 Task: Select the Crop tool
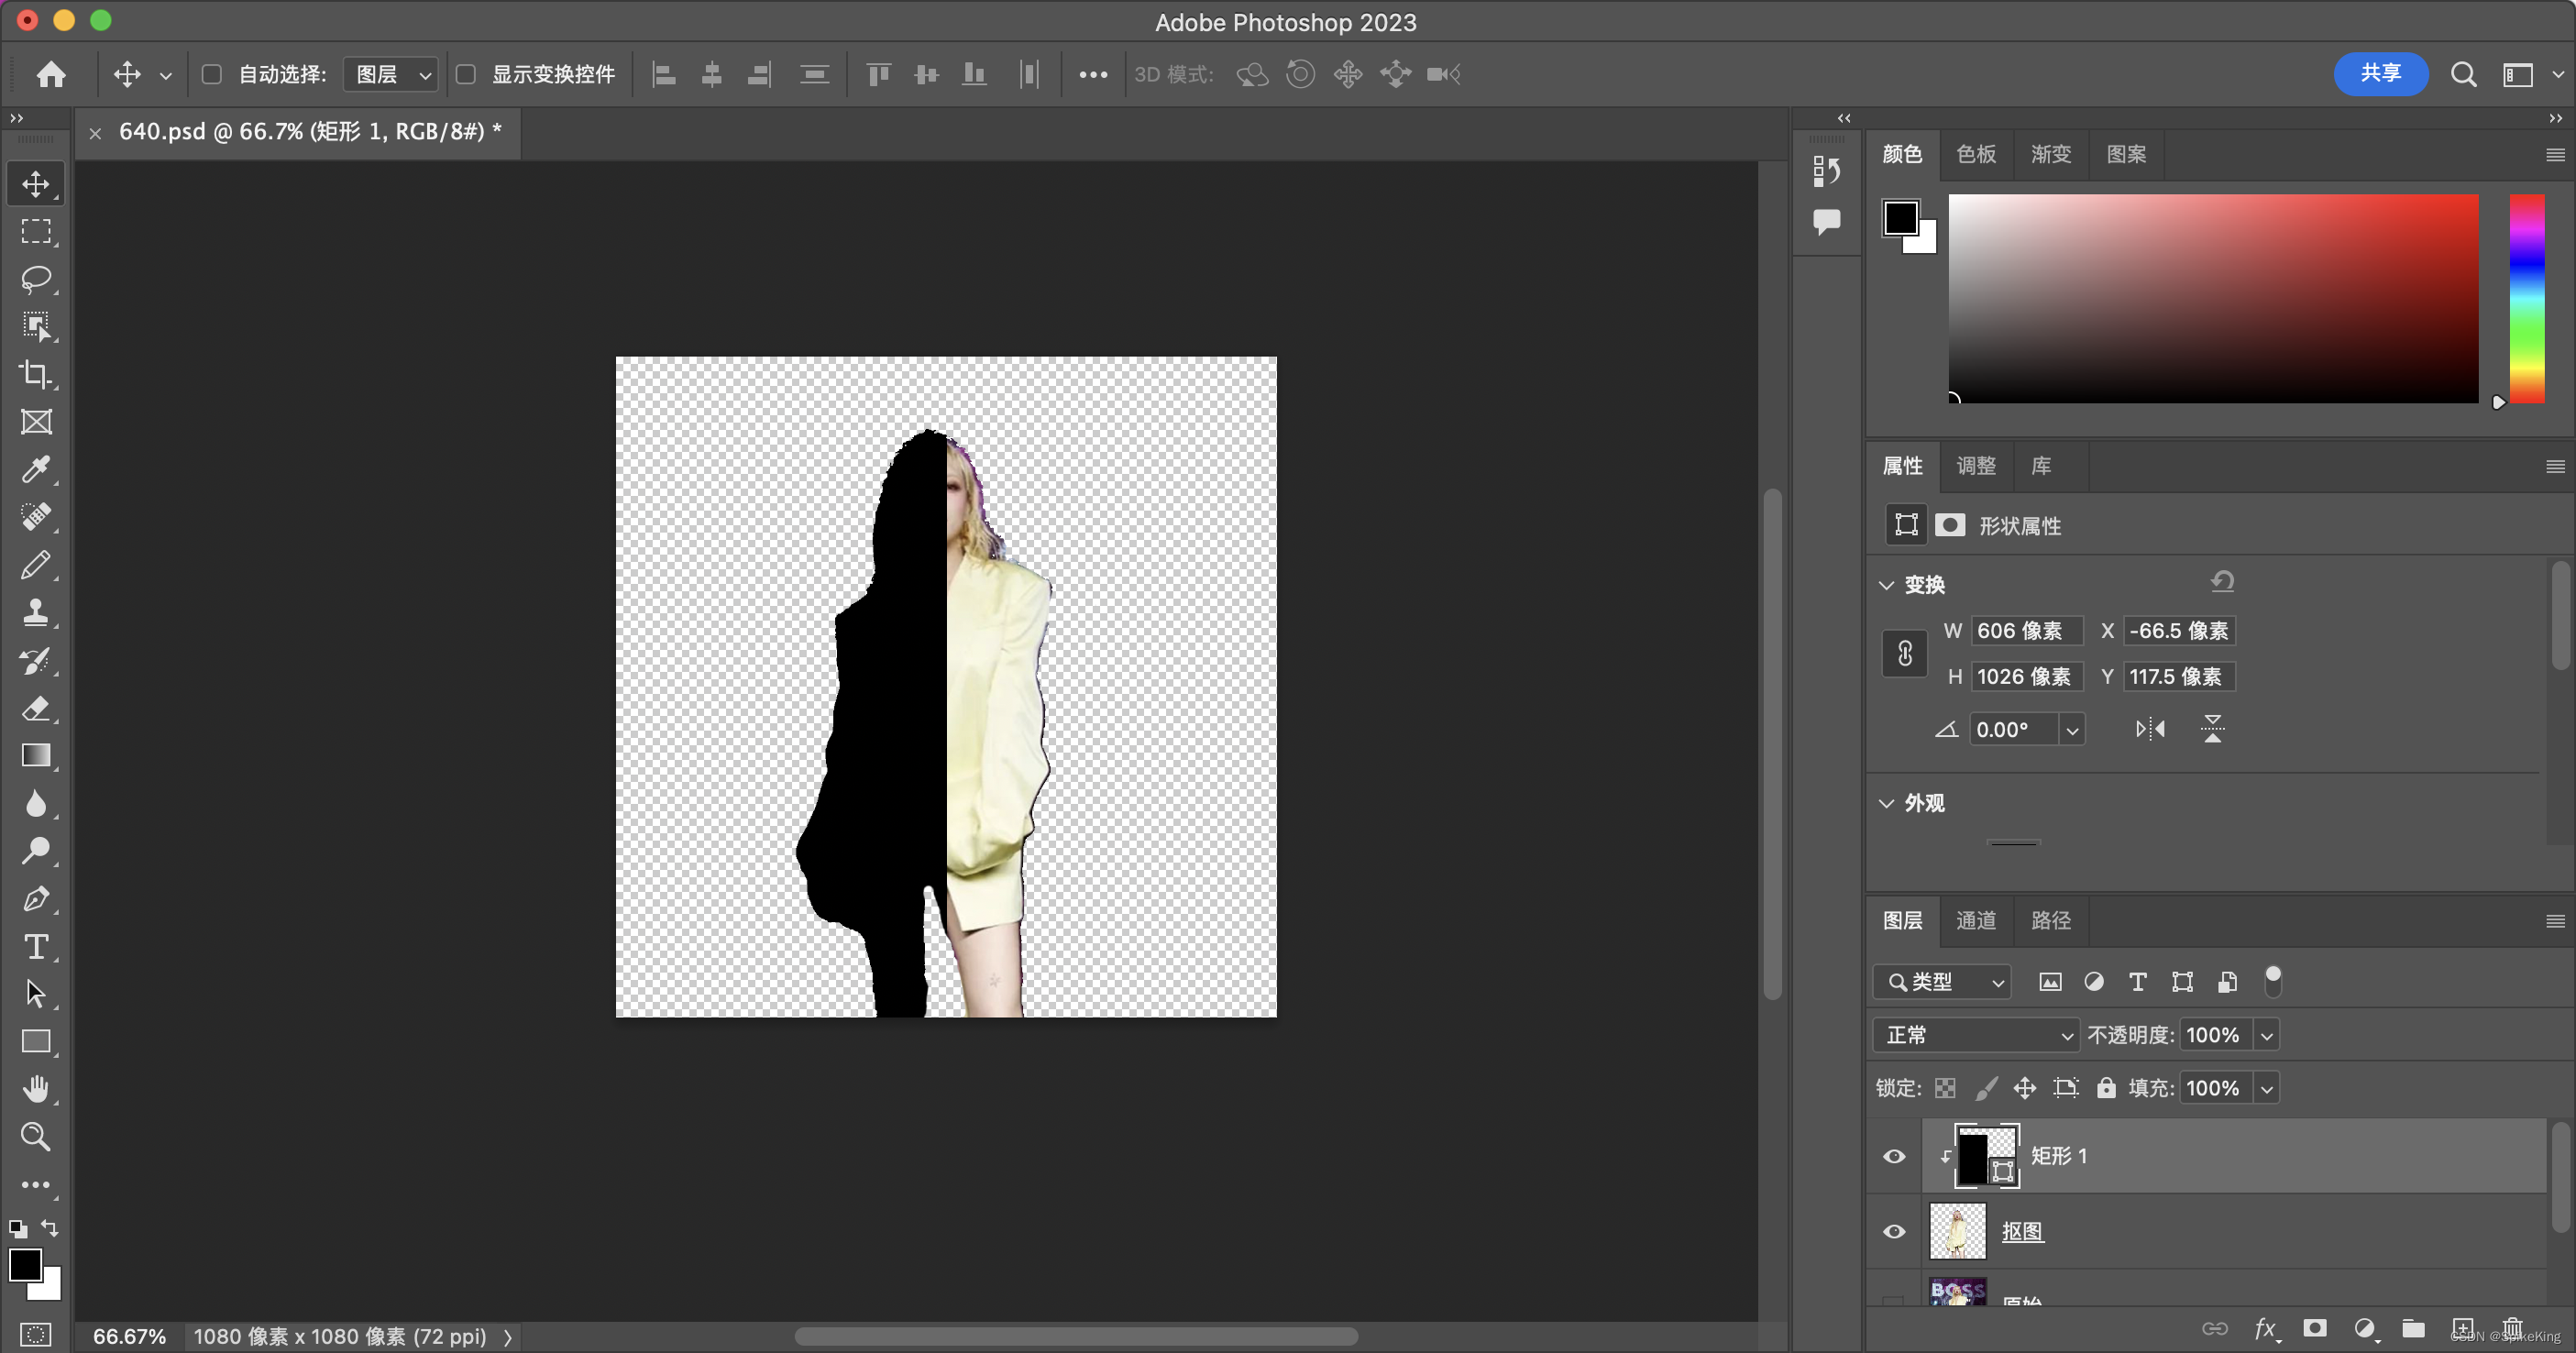pyautogui.click(x=36, y=373)
